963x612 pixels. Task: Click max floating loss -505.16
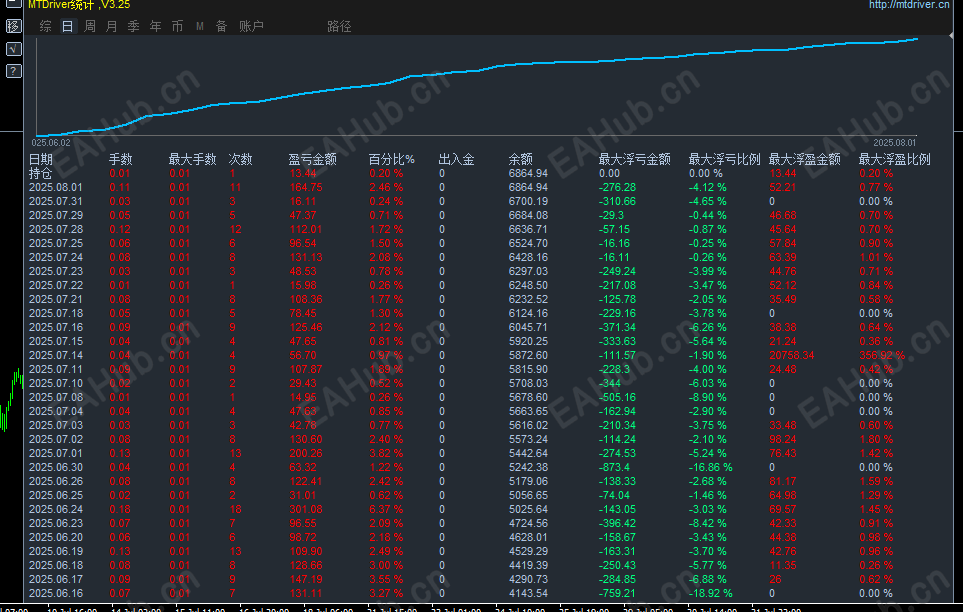617,398
